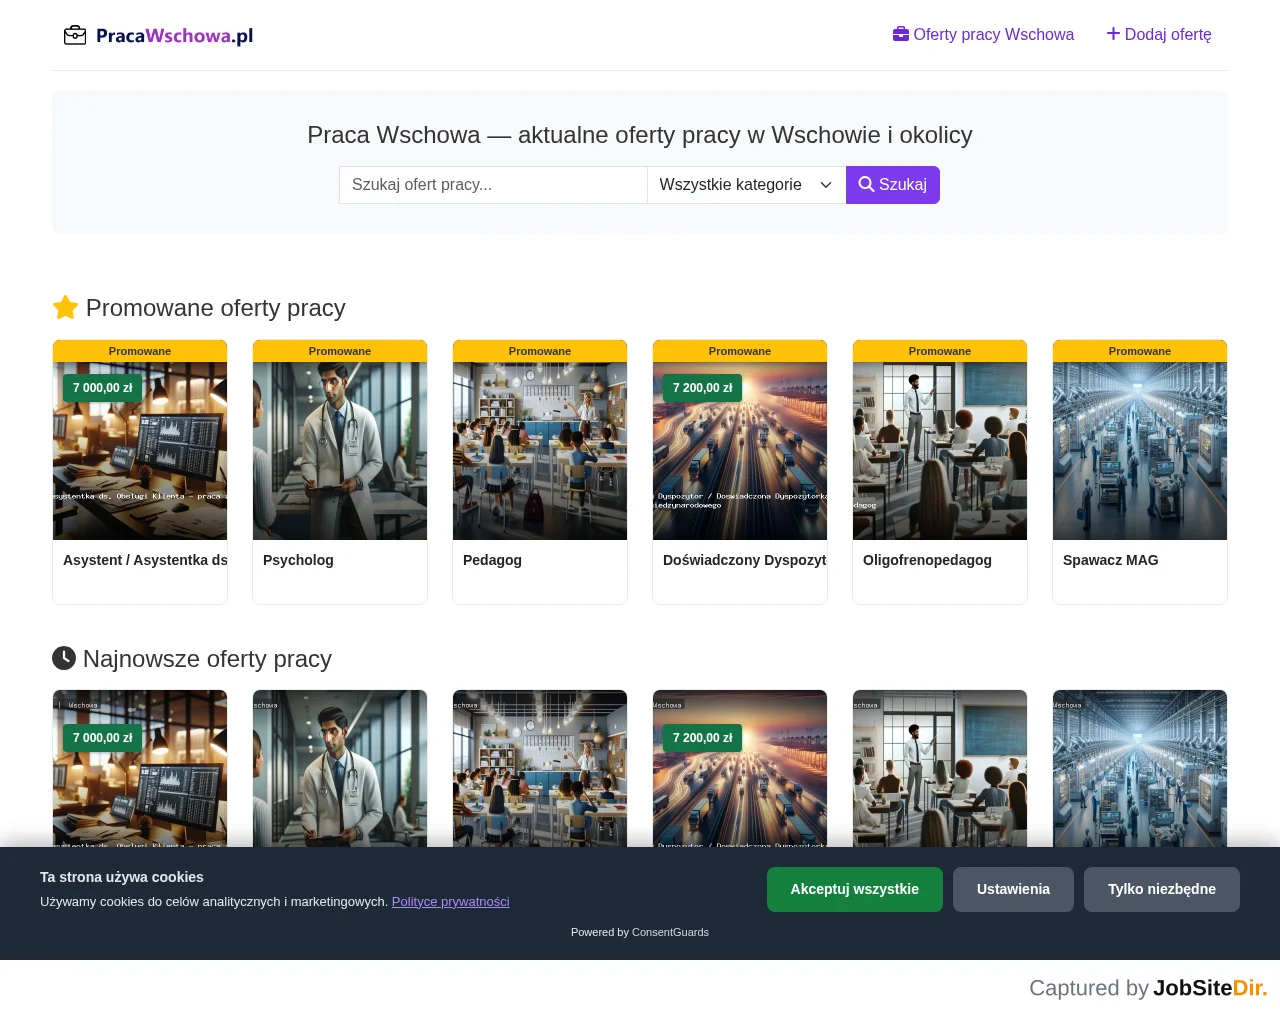Click the Spawacz MAG job title
1280x1018 pixels.
coord(1110,560)
